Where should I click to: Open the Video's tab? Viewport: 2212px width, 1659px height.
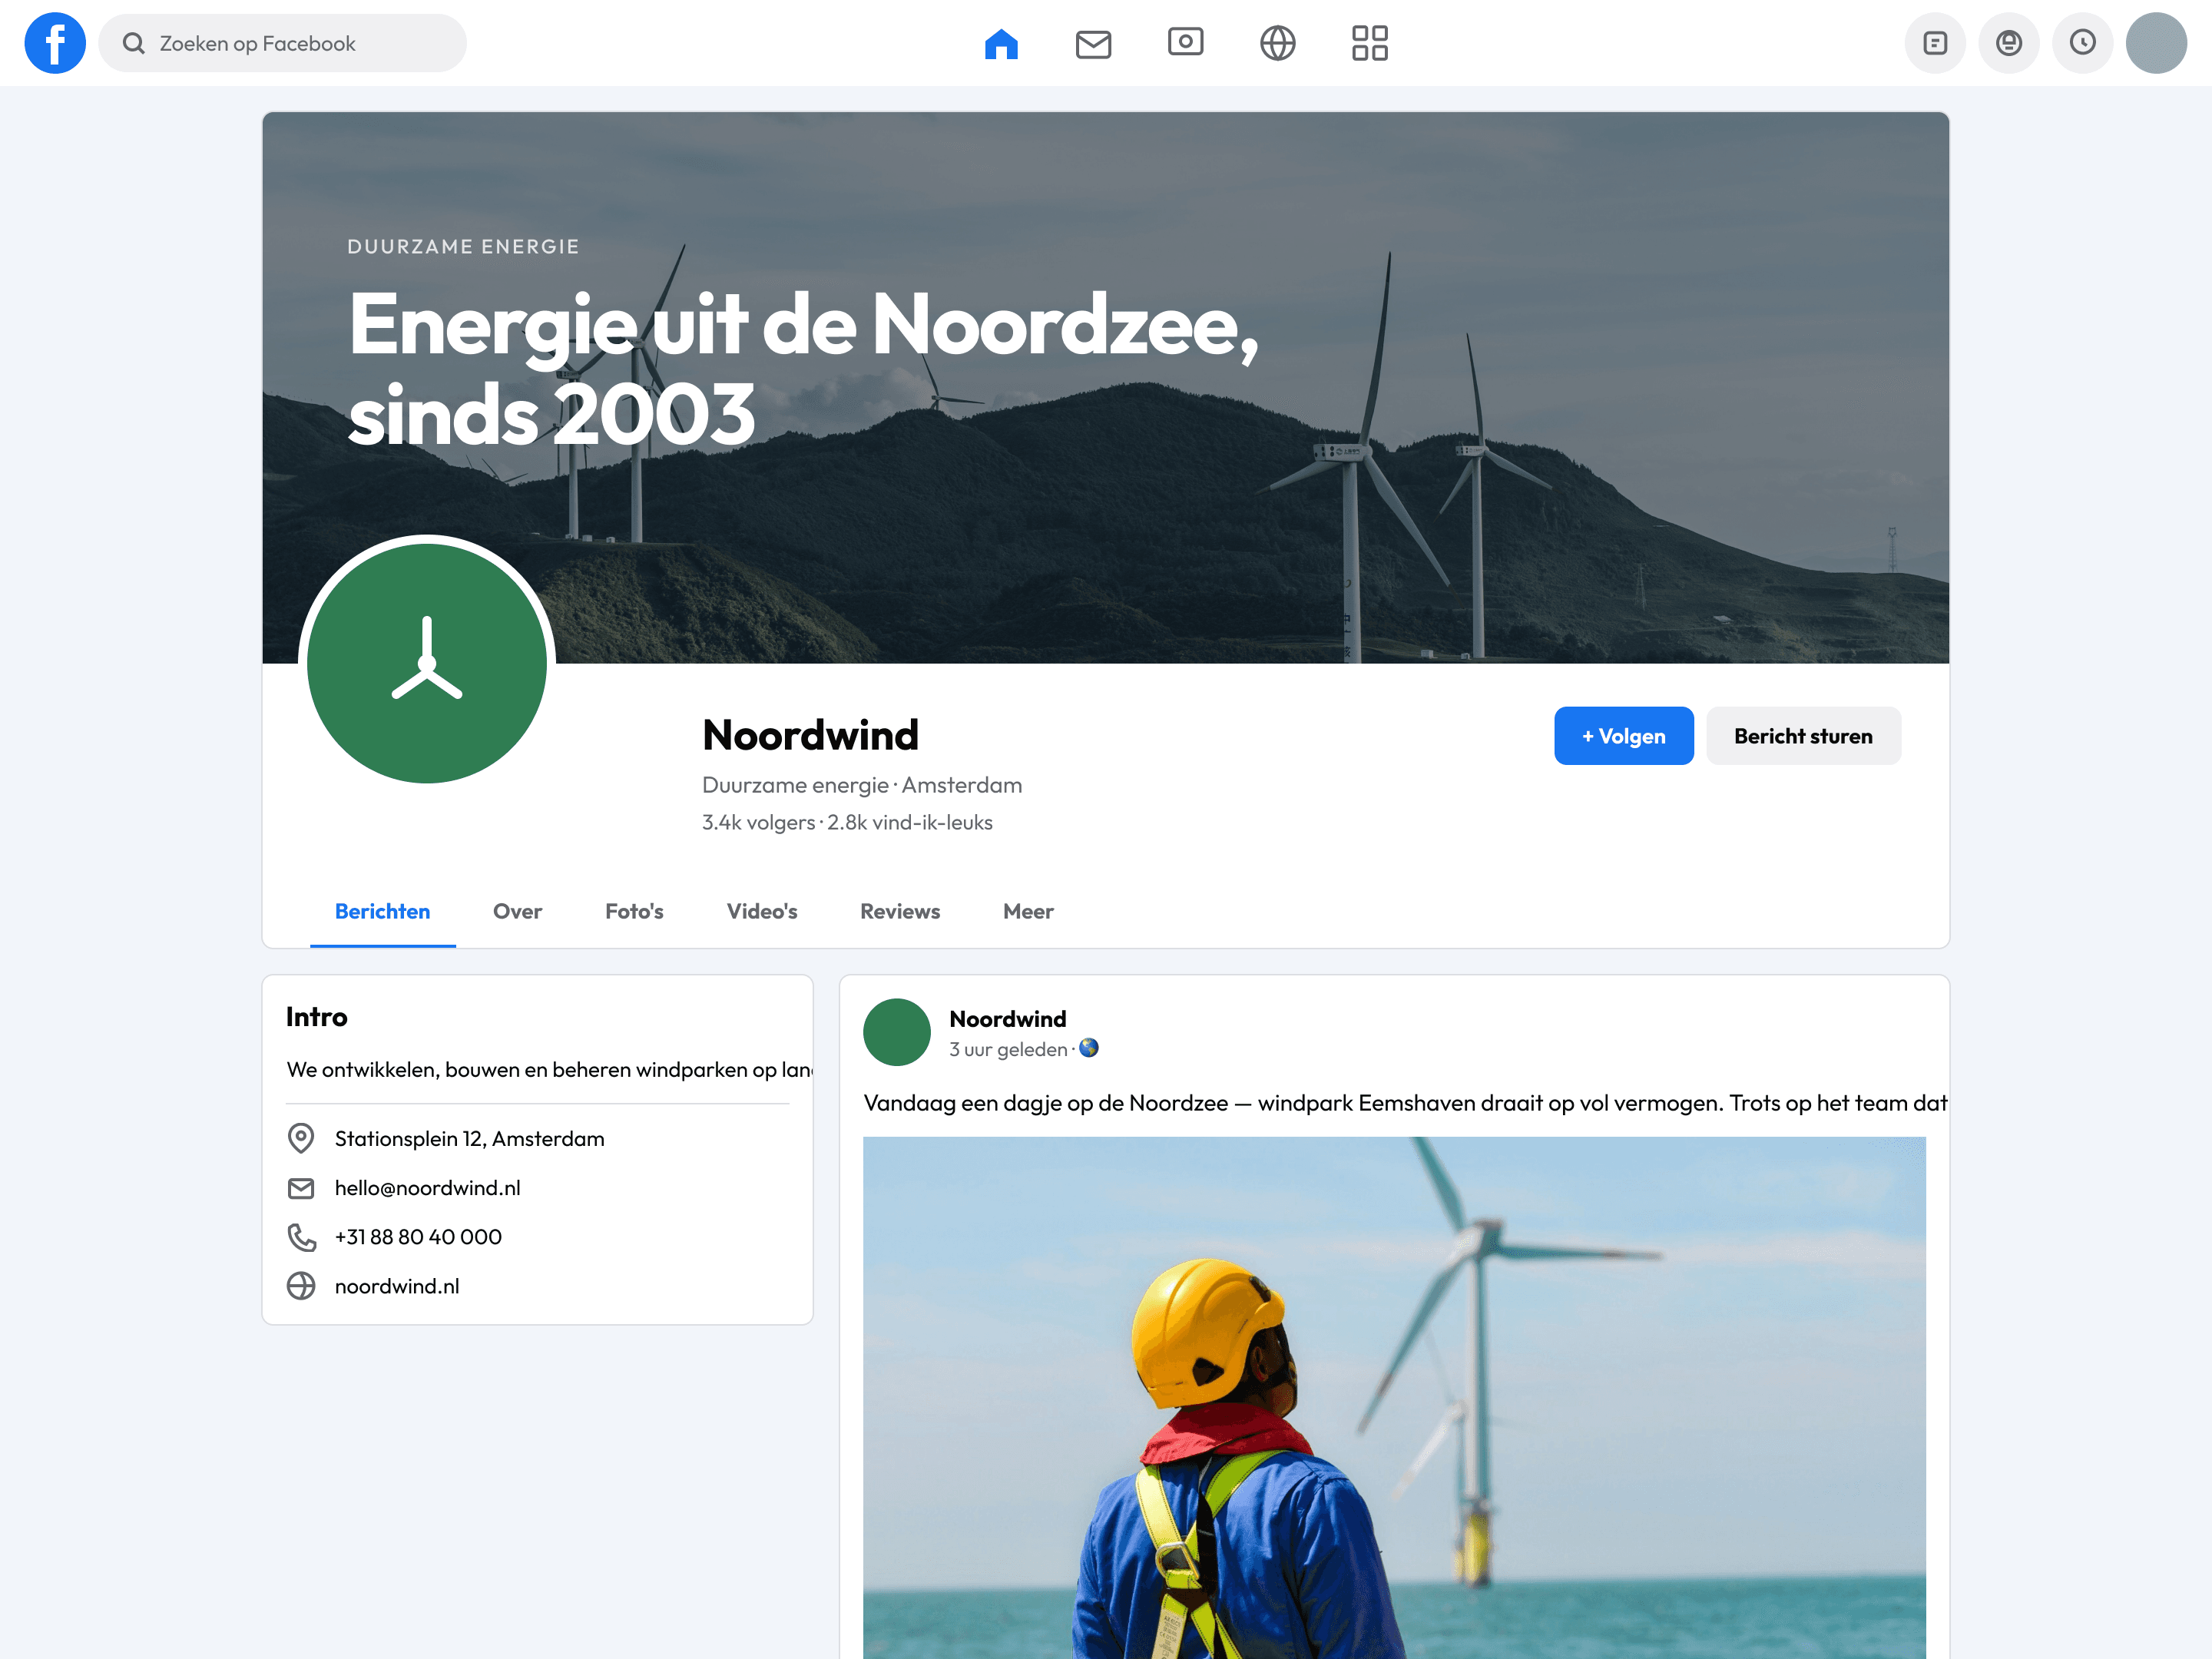click(762, 911)
